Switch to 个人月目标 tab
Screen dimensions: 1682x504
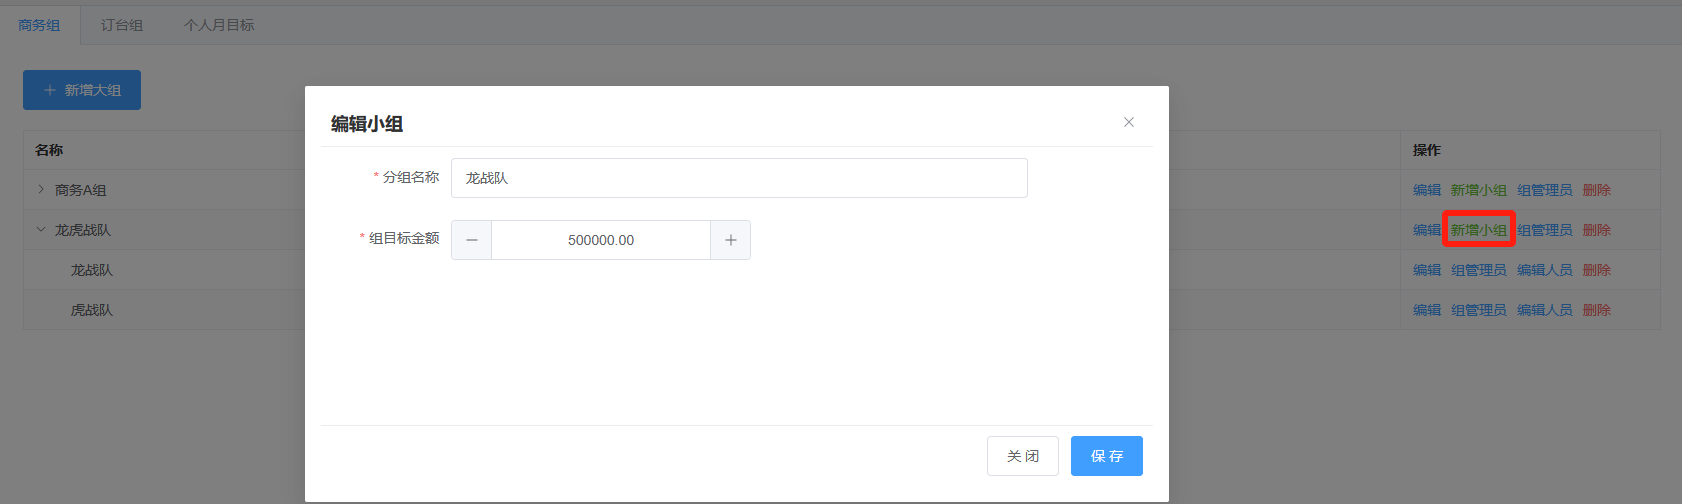coord(219,25)
